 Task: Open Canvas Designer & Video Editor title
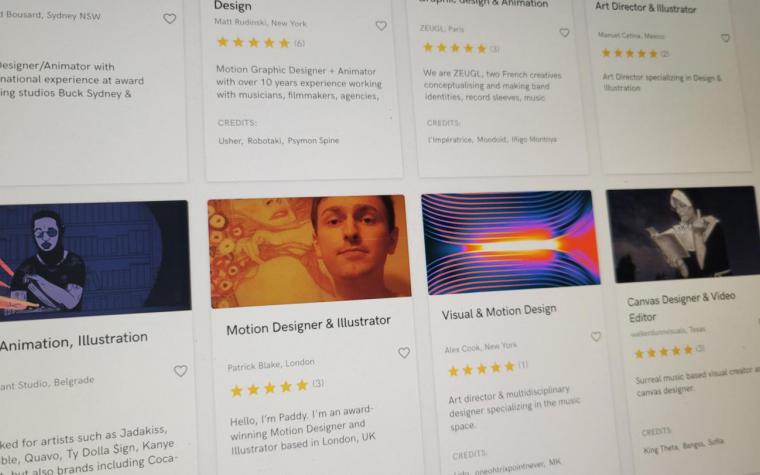coord(681,306)
